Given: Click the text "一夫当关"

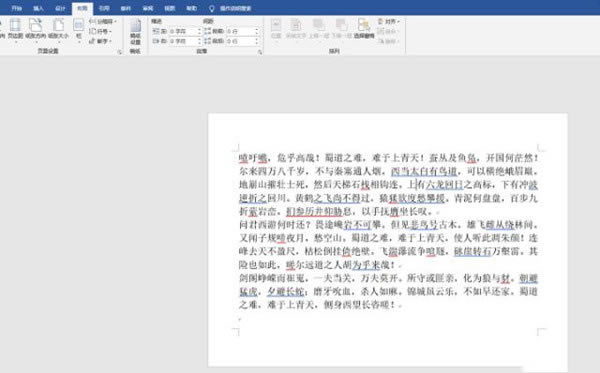Looking at the screenshot, I should (333, 278).
